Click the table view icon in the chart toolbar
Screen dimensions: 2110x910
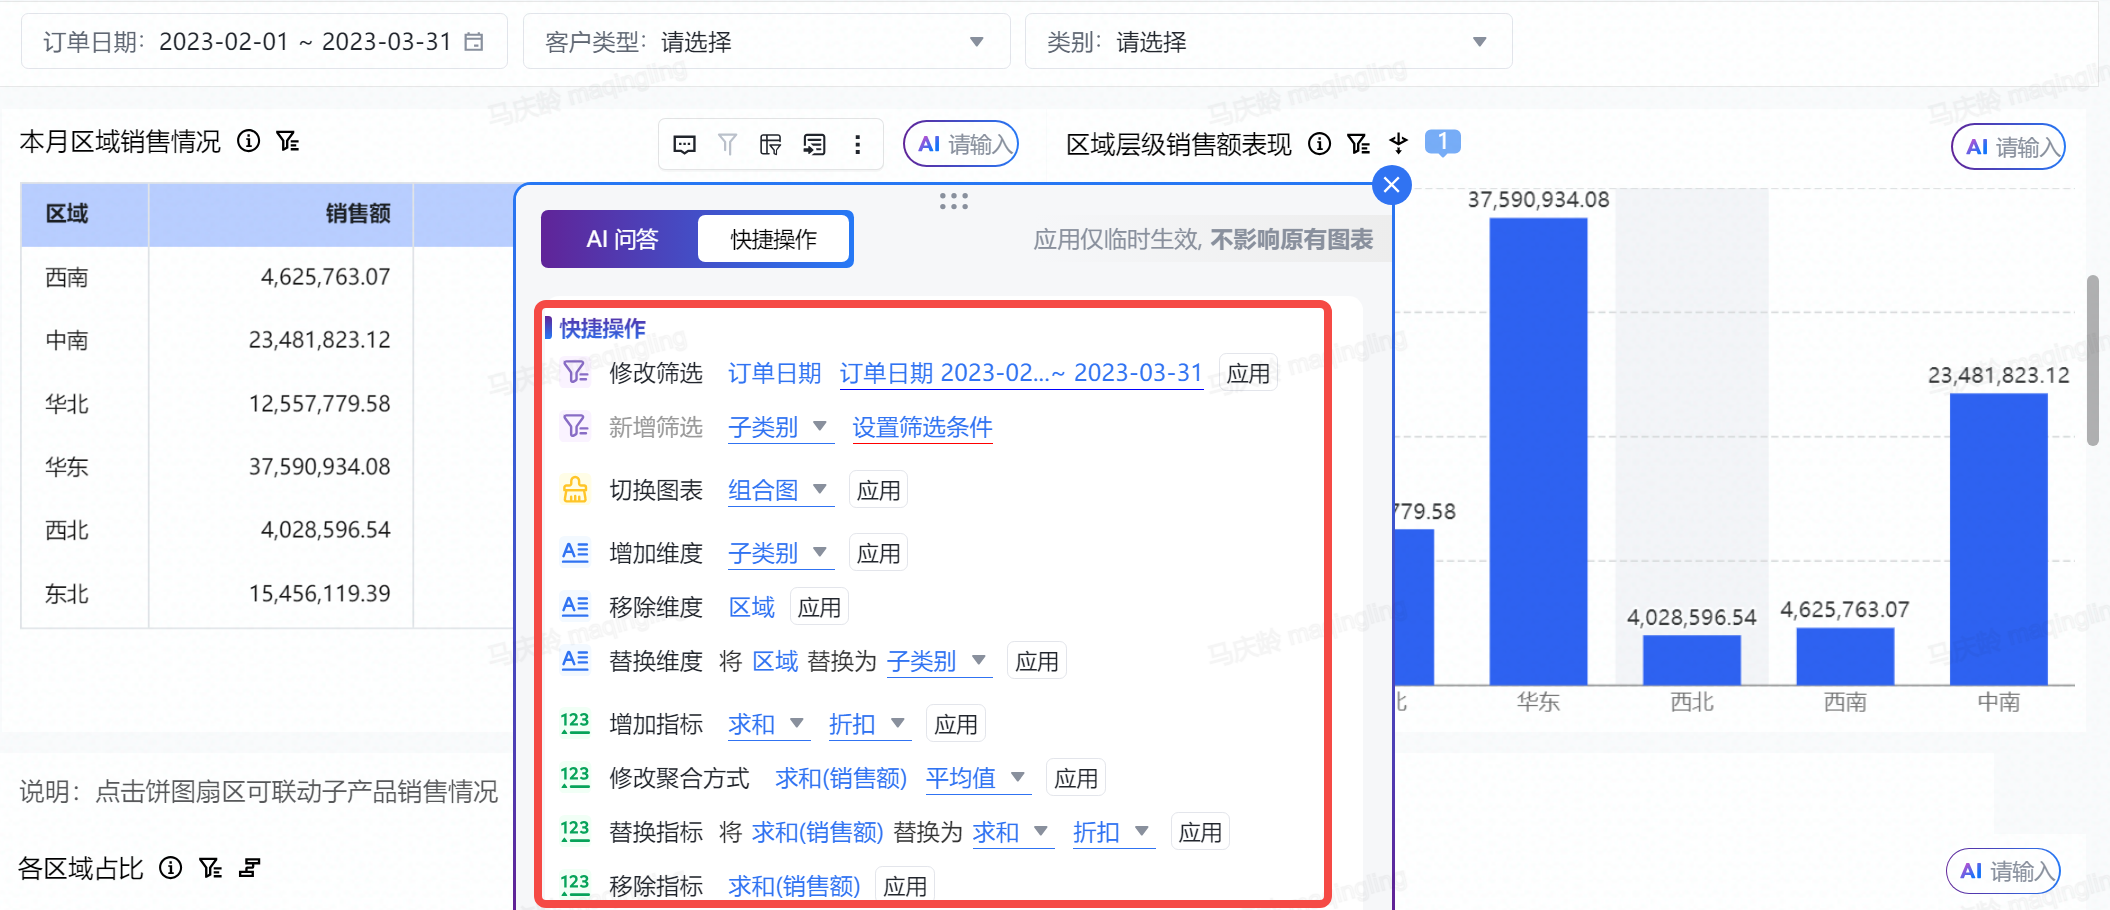pos(770,145)
